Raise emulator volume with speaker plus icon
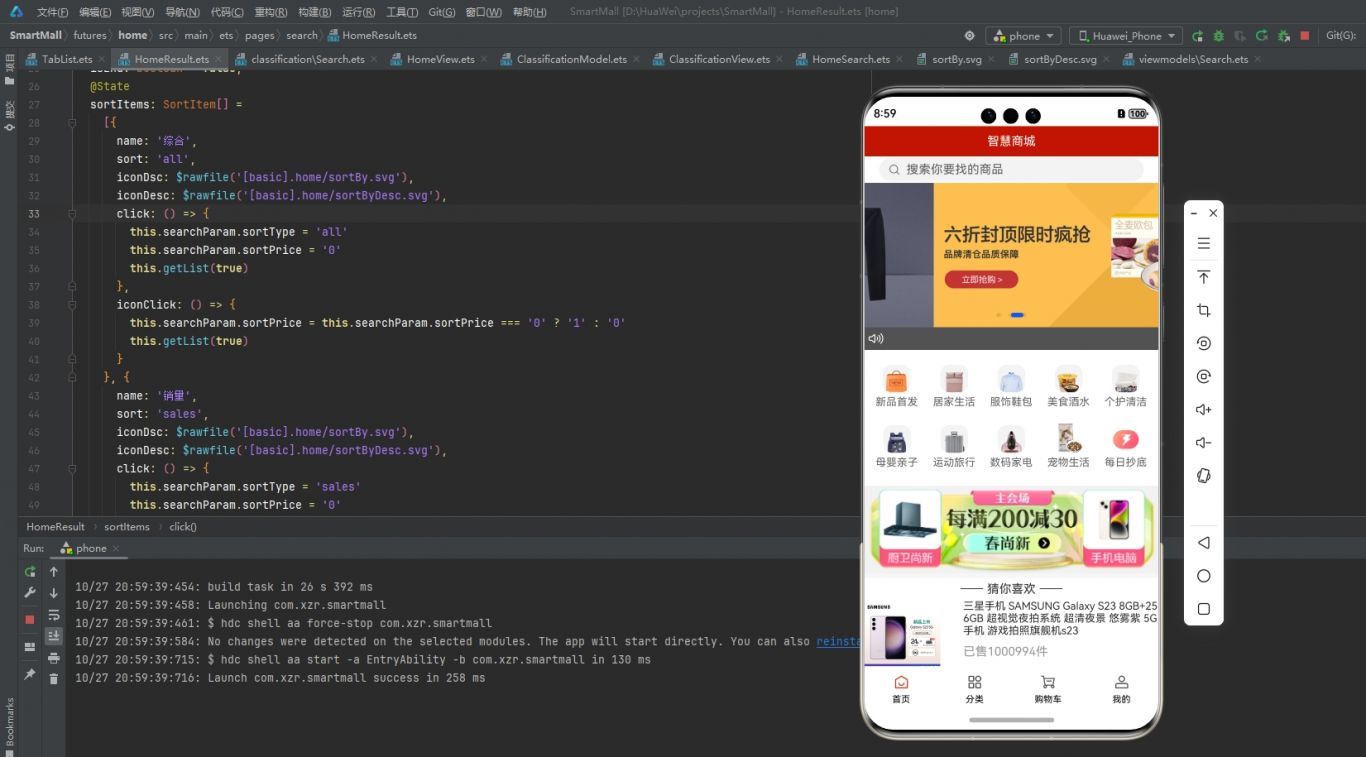 pyautogui.click(x=1204, y=409)
